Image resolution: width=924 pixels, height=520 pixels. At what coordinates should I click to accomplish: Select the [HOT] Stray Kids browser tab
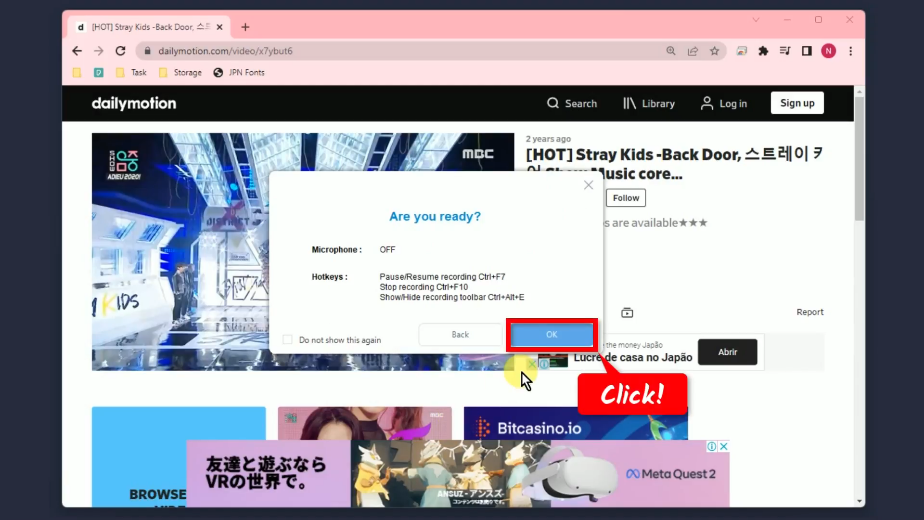(x=149, y=27)
